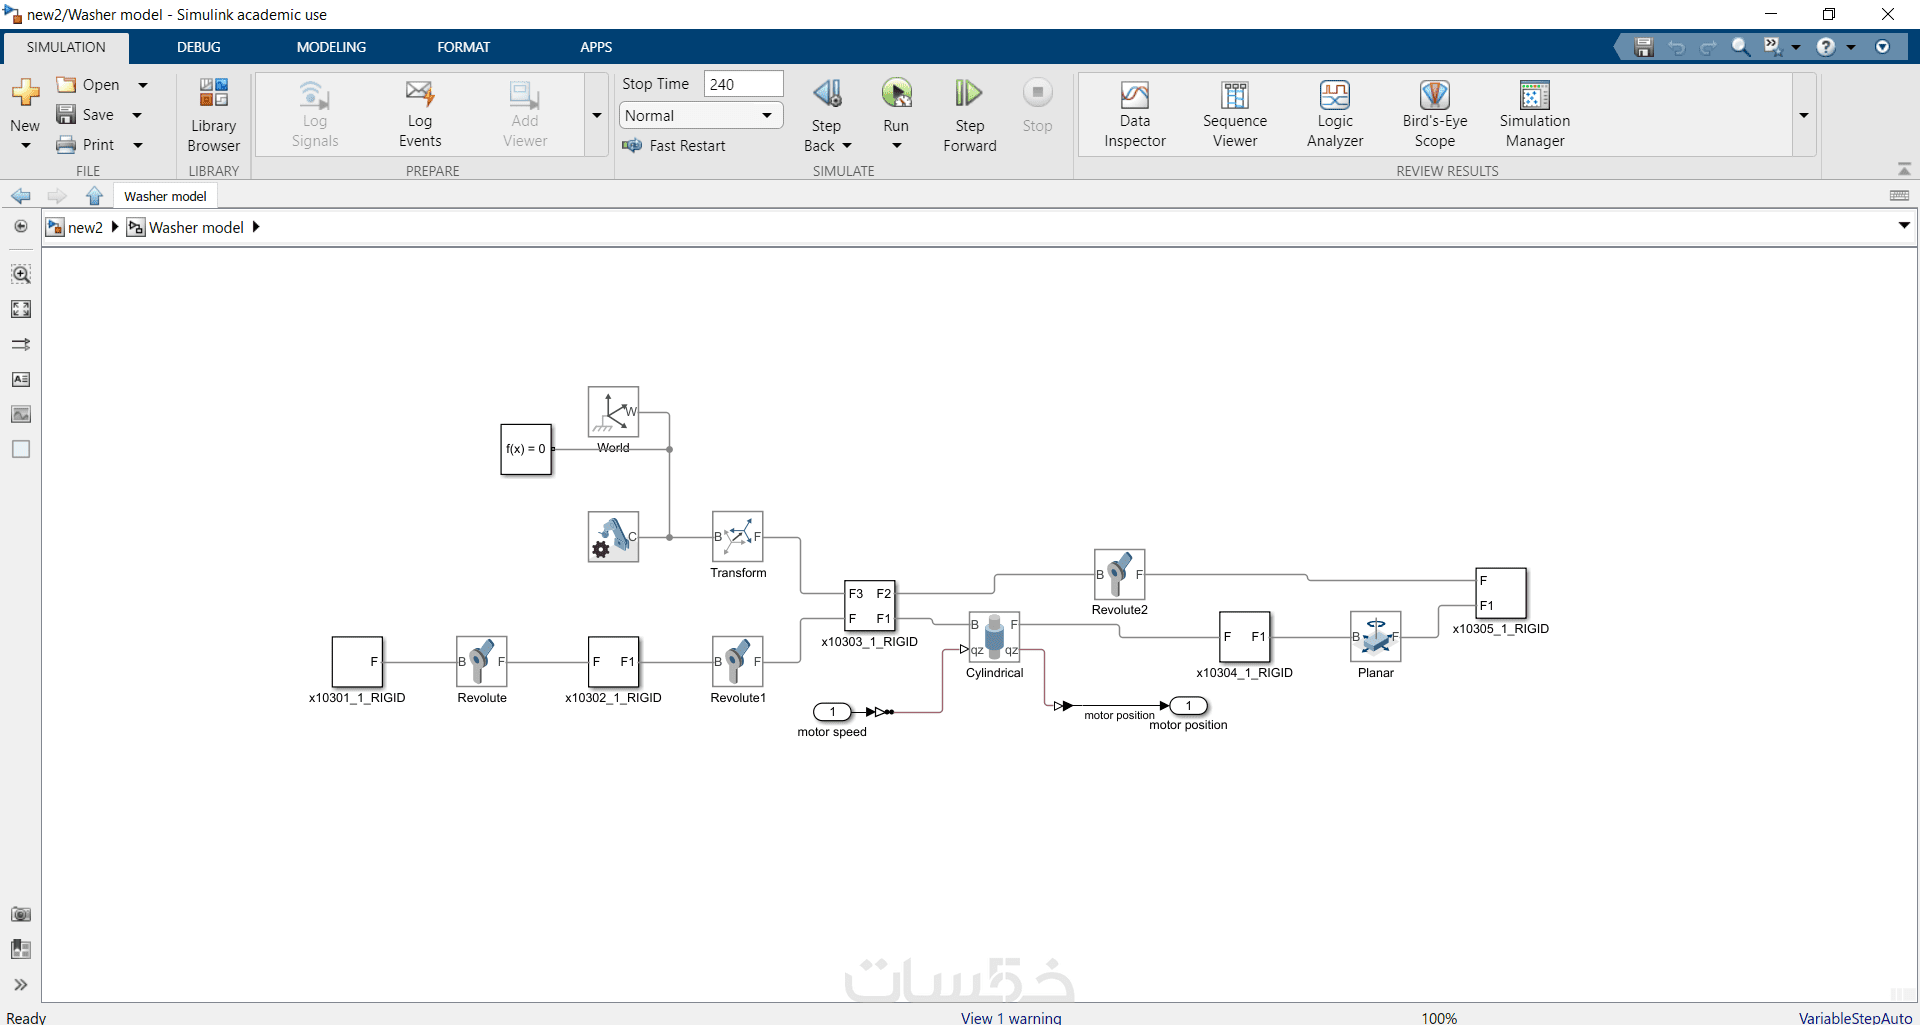The height and width of the screenshot is (1025, 1920).
Task: Click the Print icon
Action: [66, 144]
